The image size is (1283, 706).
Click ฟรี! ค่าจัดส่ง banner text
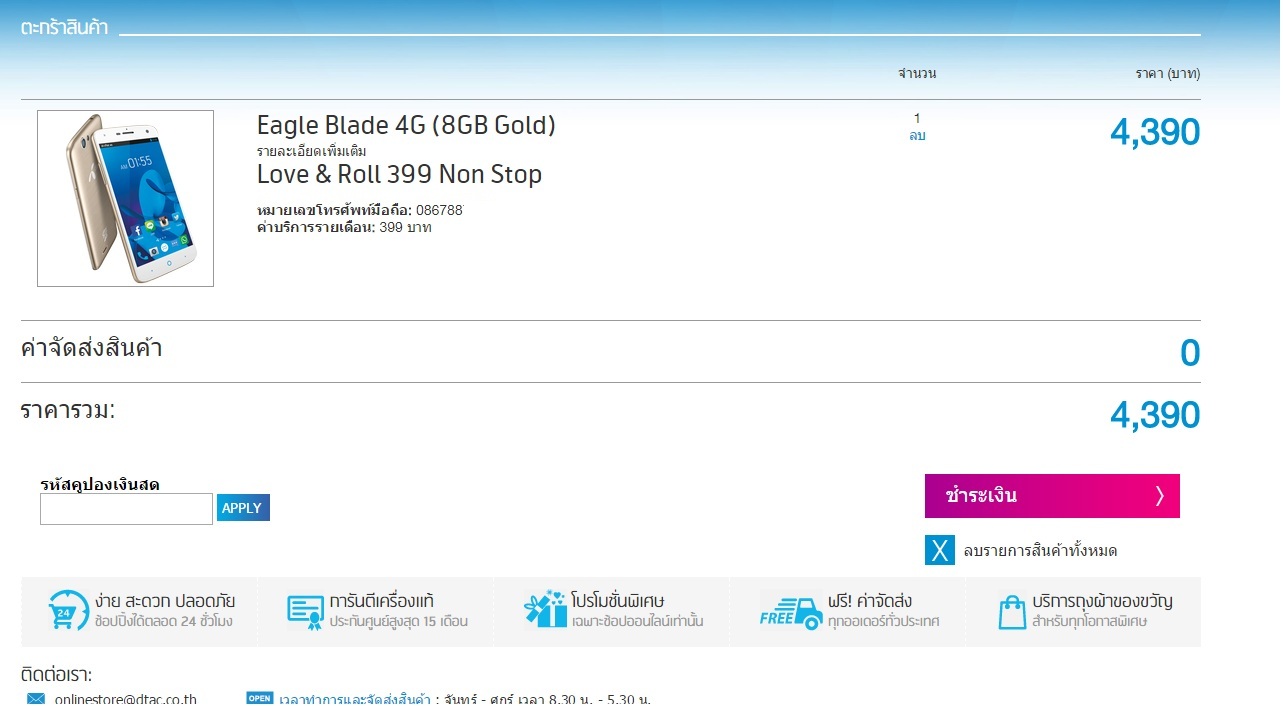(x=870, y=601)
